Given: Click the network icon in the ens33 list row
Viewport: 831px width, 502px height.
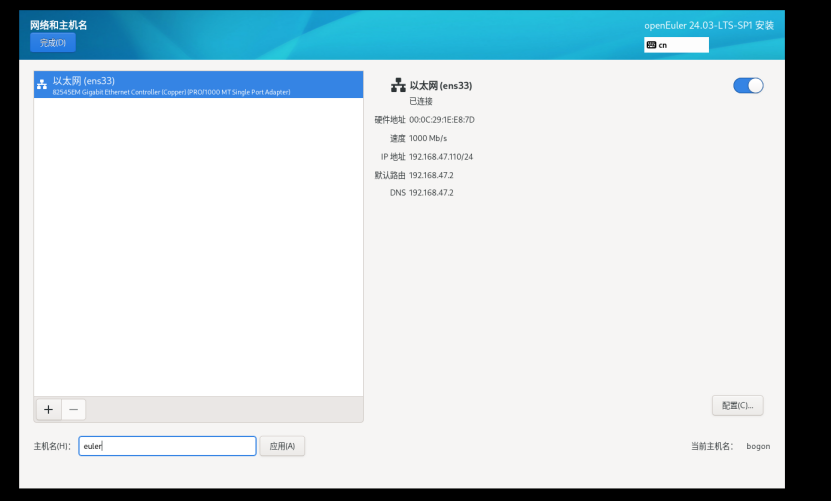Looking at the screenshot, I should [42, 85].
